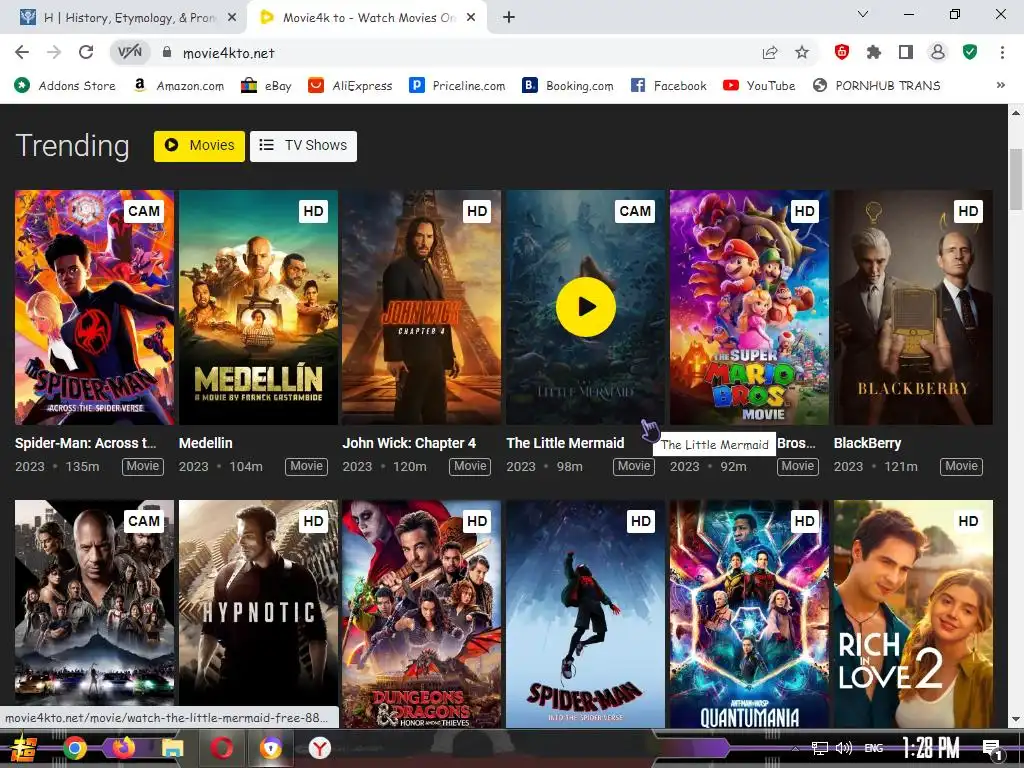Open Extensions puzzle menu
Screen dimensions: 1024x768
(x=874, y=52)
